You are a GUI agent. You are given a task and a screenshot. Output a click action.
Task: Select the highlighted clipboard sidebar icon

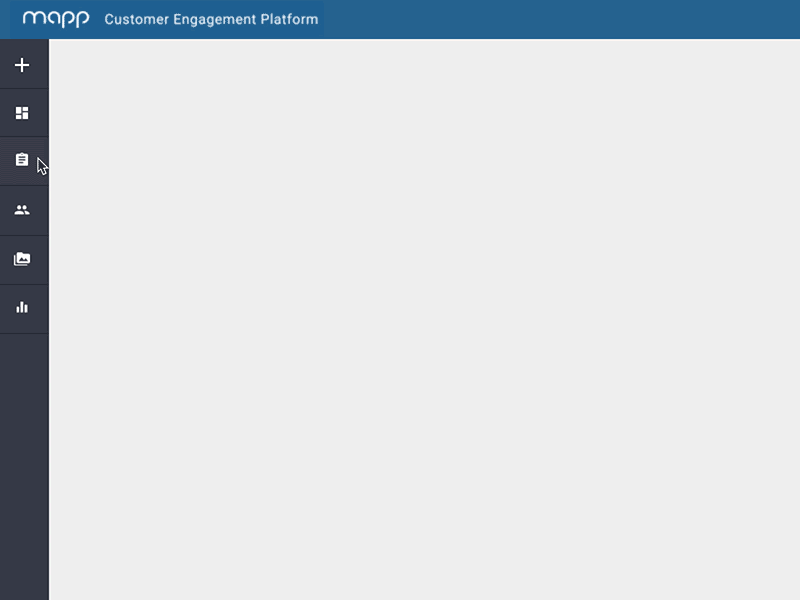[22, 160]
